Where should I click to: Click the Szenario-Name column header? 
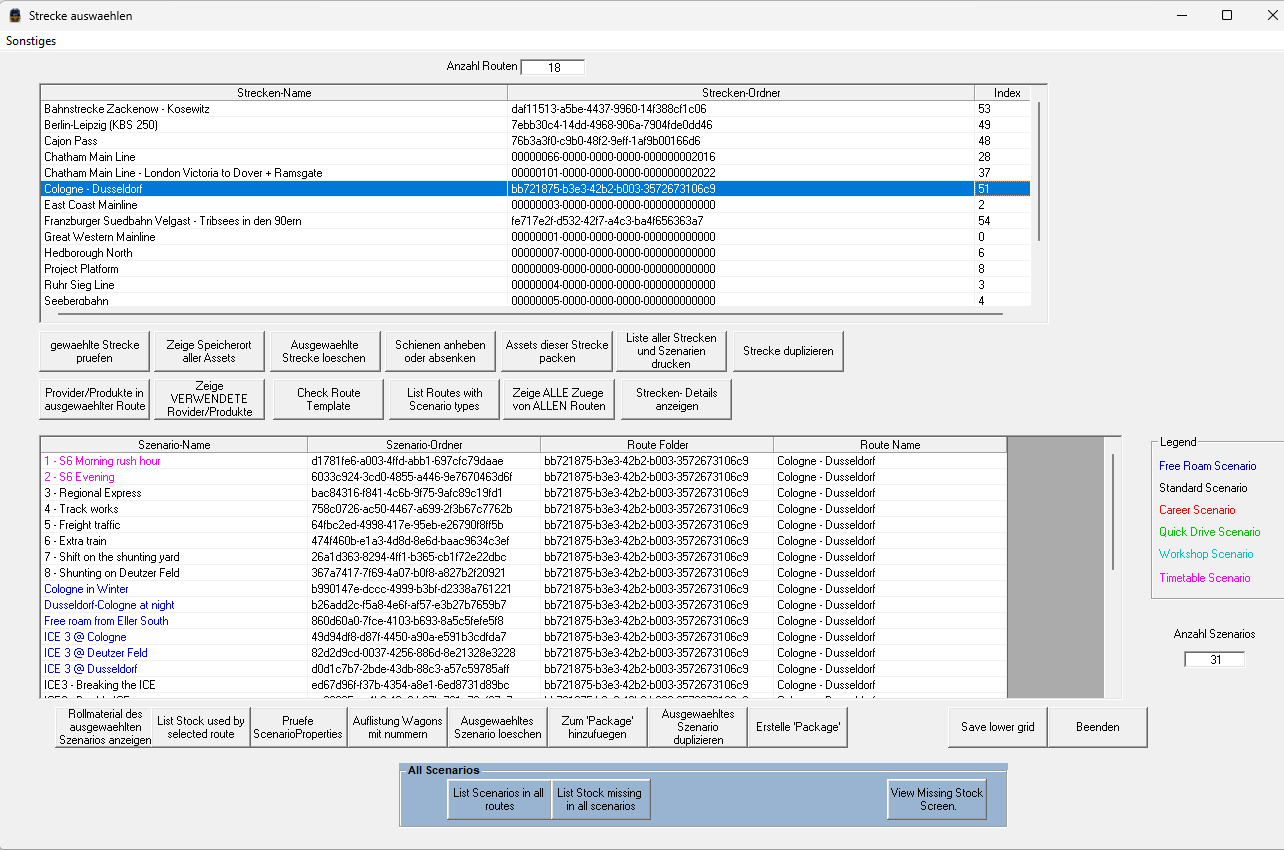pyautogui.click(x=174, y=445)
